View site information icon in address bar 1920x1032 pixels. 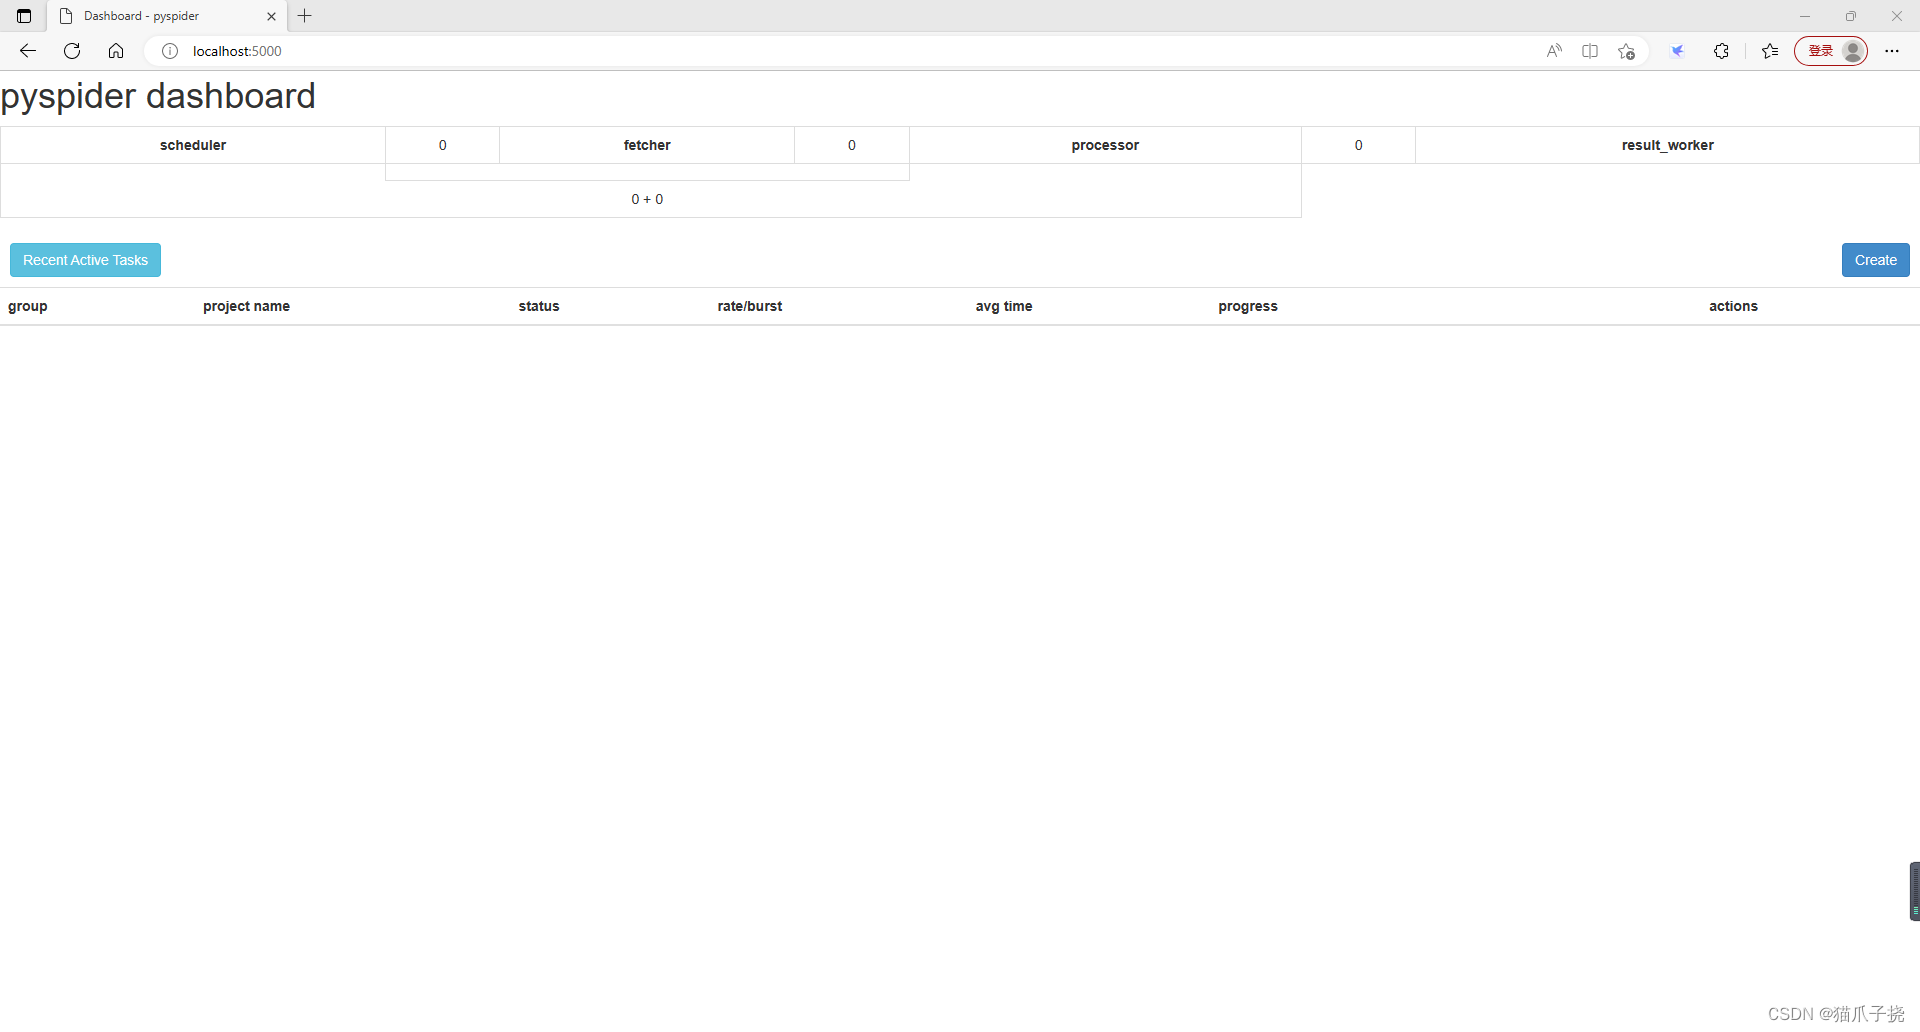click(170, 51)
